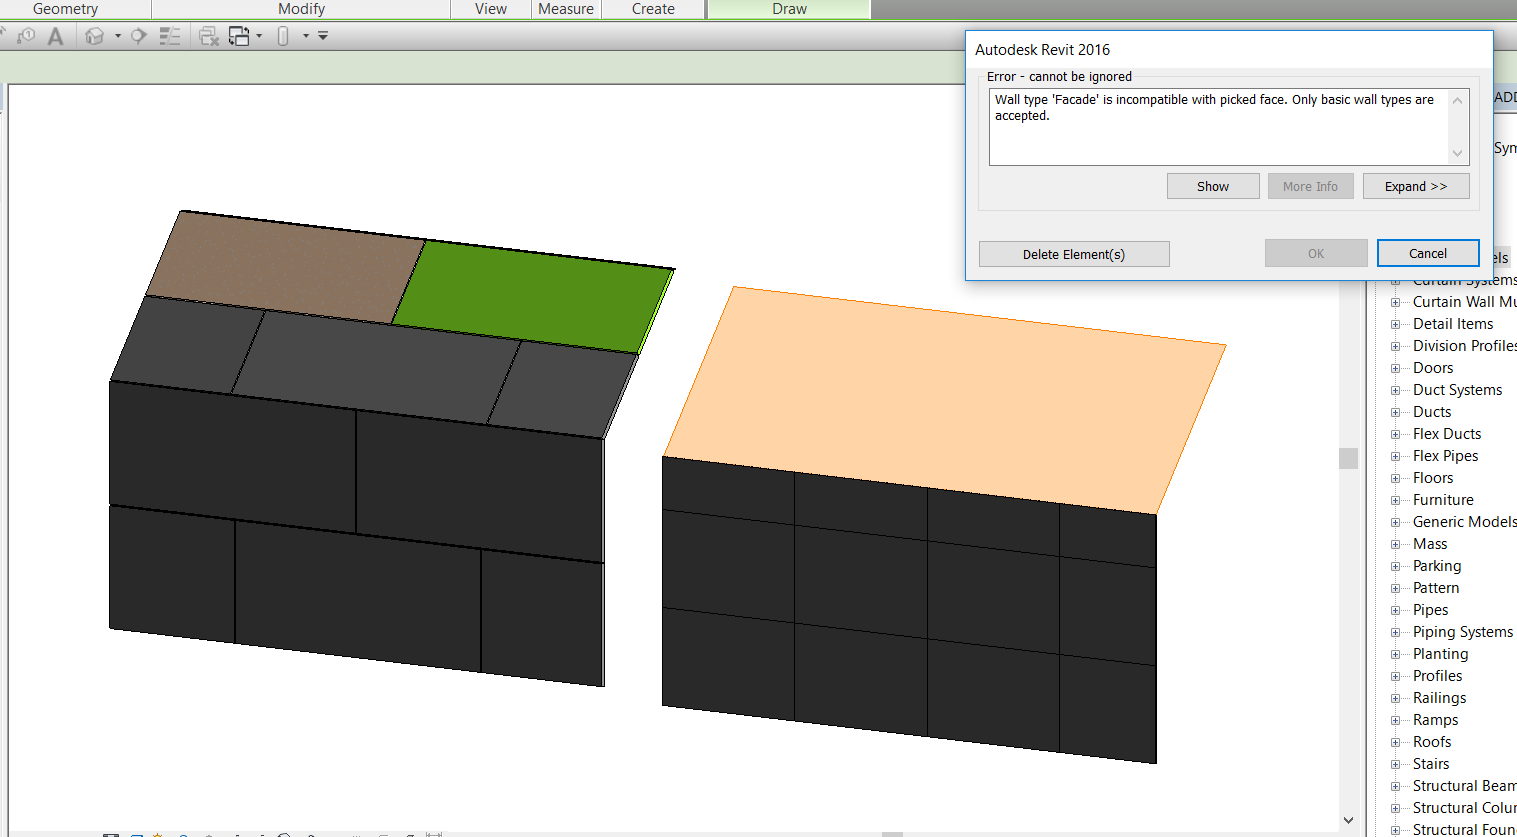Select Generic Models in project browser
The image size is (1517, 837).
tap(1464, 522)
